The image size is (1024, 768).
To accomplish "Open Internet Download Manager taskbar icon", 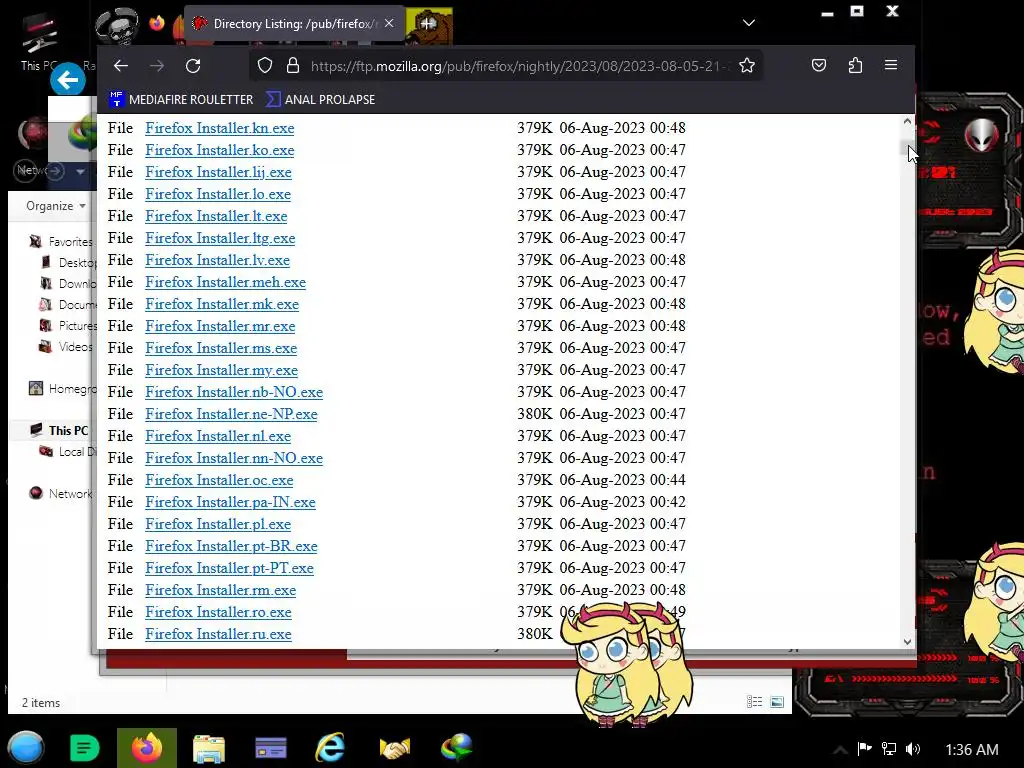I will (x=456, y=748).
